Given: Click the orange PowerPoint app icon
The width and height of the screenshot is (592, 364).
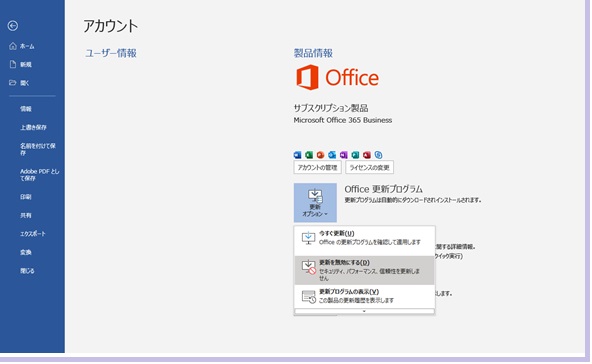Looking at the screenshot, I should 321,155.
